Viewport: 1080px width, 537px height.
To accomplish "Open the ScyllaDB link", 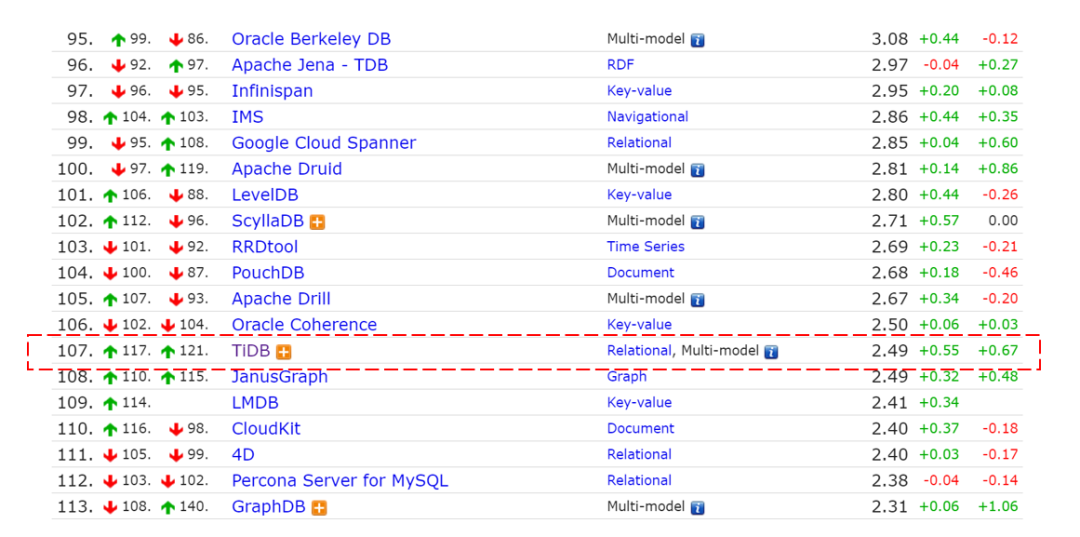I will 269,221.
